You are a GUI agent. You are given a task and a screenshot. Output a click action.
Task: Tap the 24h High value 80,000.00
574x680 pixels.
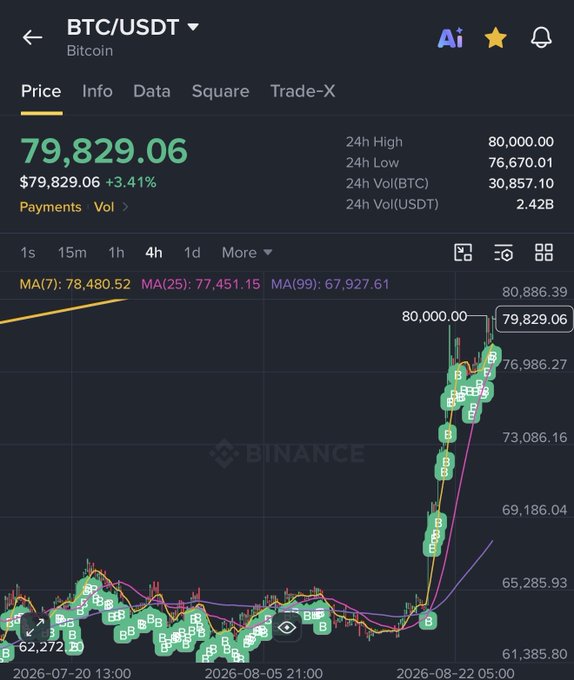click(x=521, y=142)
